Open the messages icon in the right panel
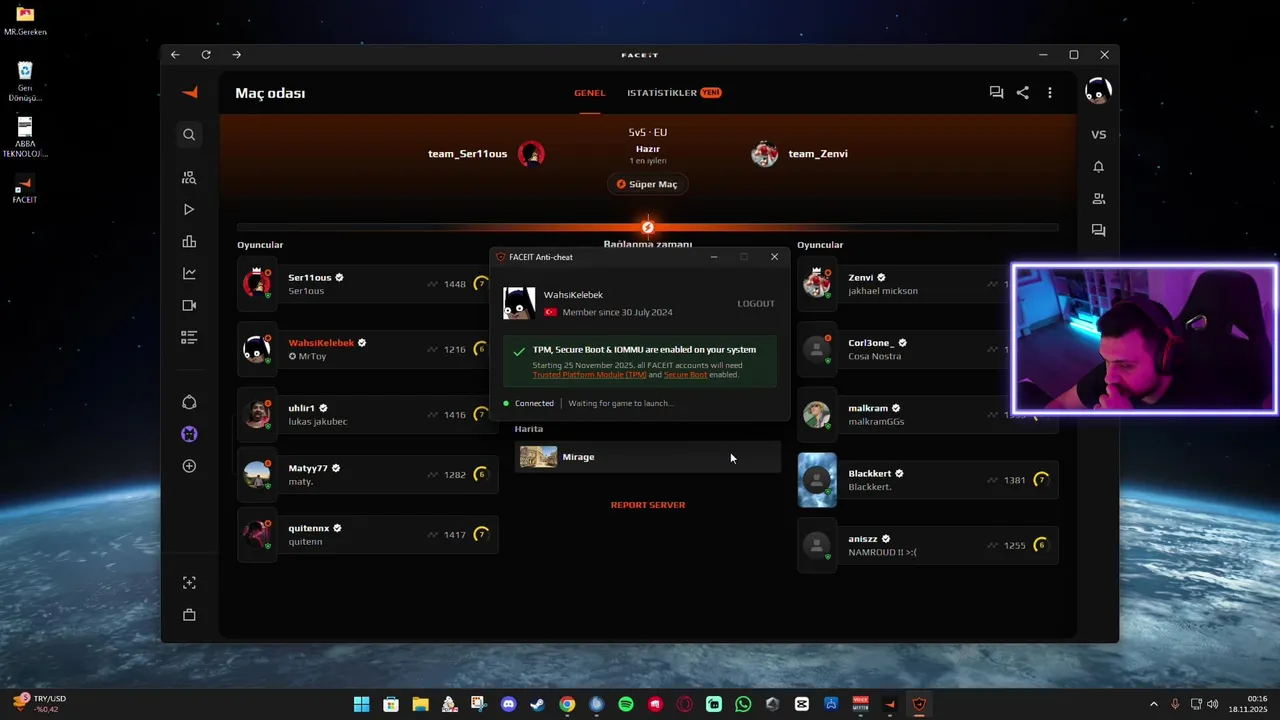This screenshot has height=720, width=1280. coord(1098,230)
